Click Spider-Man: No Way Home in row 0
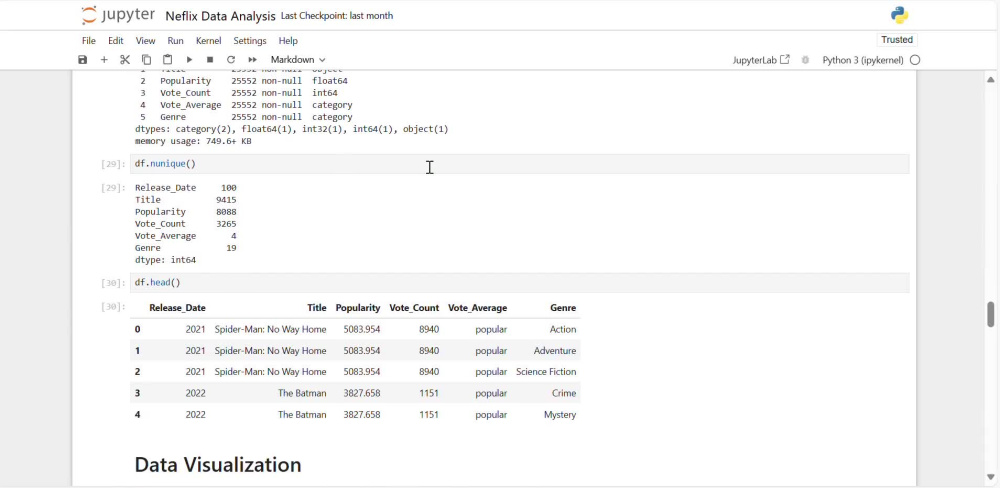Image resolution: width=1000 pixels, height=488 pixels. [x=270, y=329]
